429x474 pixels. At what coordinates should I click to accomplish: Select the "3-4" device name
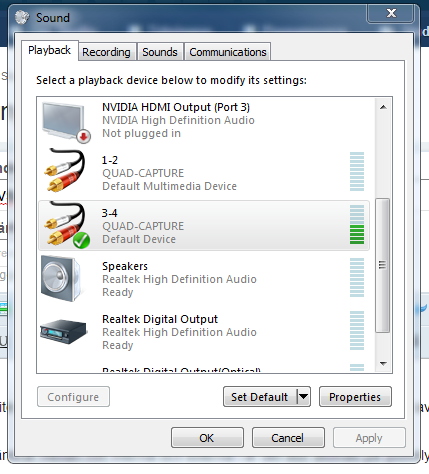click(x=110, y=213)
